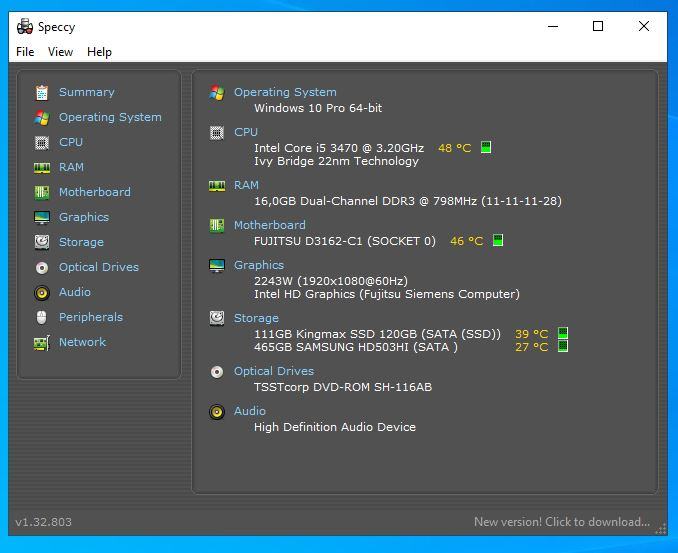Click the CPU temperature green indicator
The width and height of the screenshot is (678, 553).
[x=486, y=148]
